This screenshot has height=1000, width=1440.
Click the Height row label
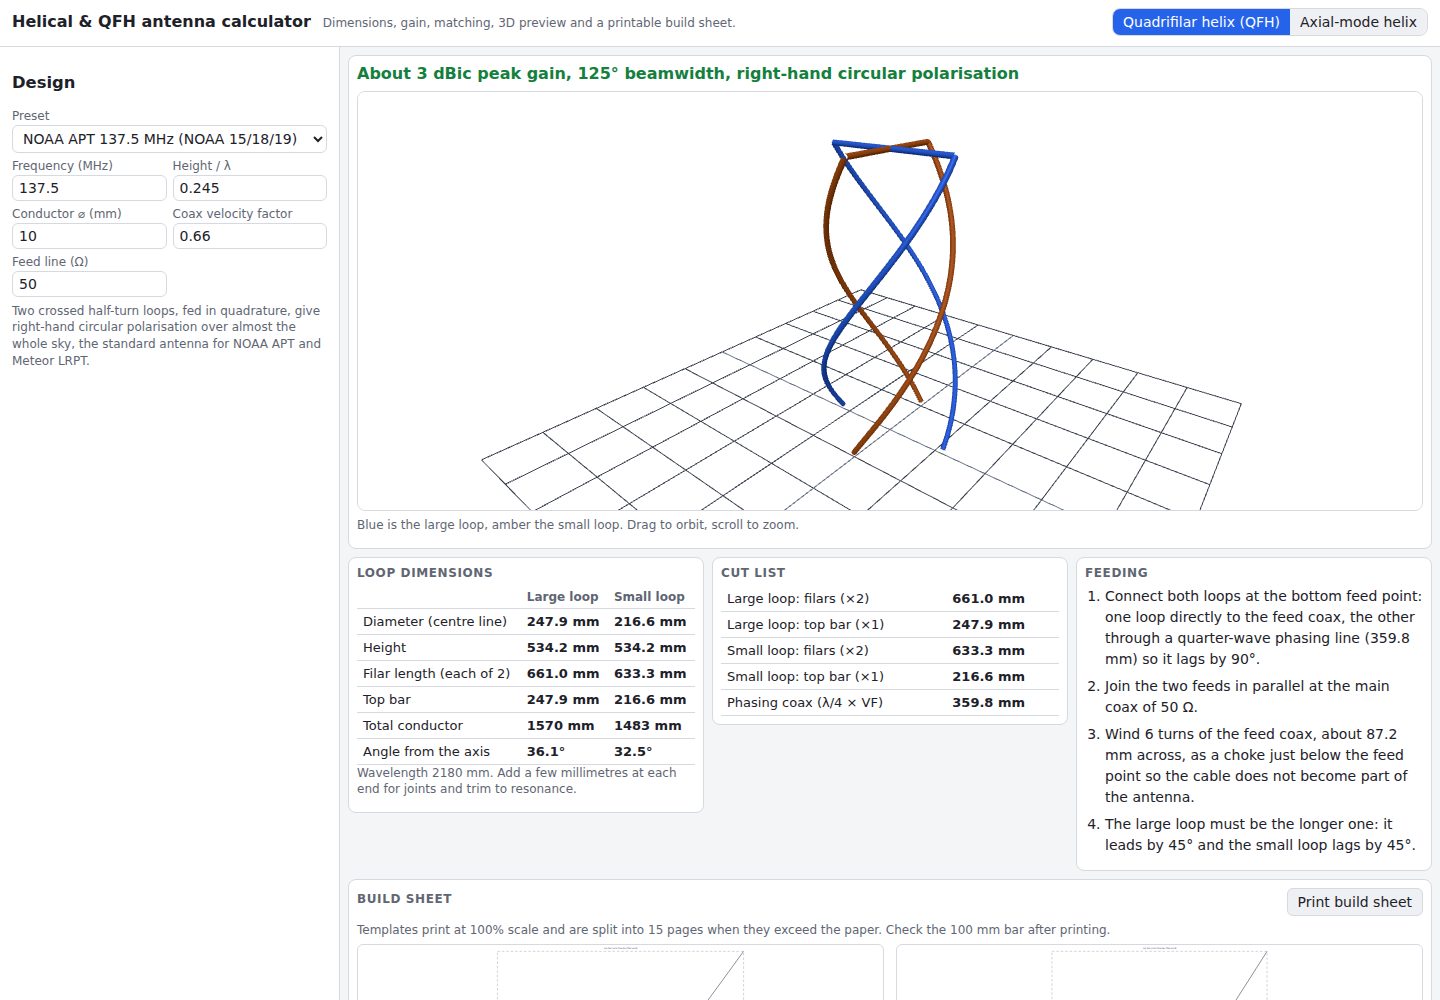384,647
